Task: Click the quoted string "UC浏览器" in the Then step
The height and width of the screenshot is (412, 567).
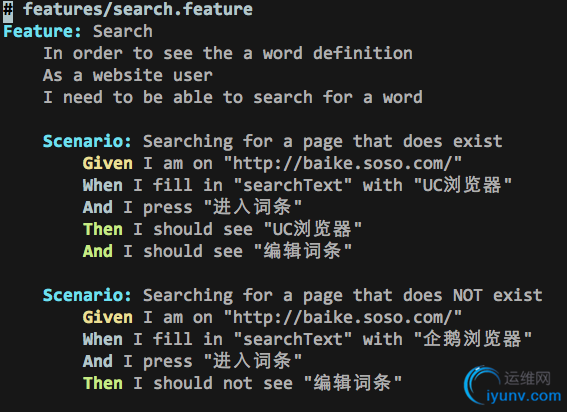Action: point(313,229)
